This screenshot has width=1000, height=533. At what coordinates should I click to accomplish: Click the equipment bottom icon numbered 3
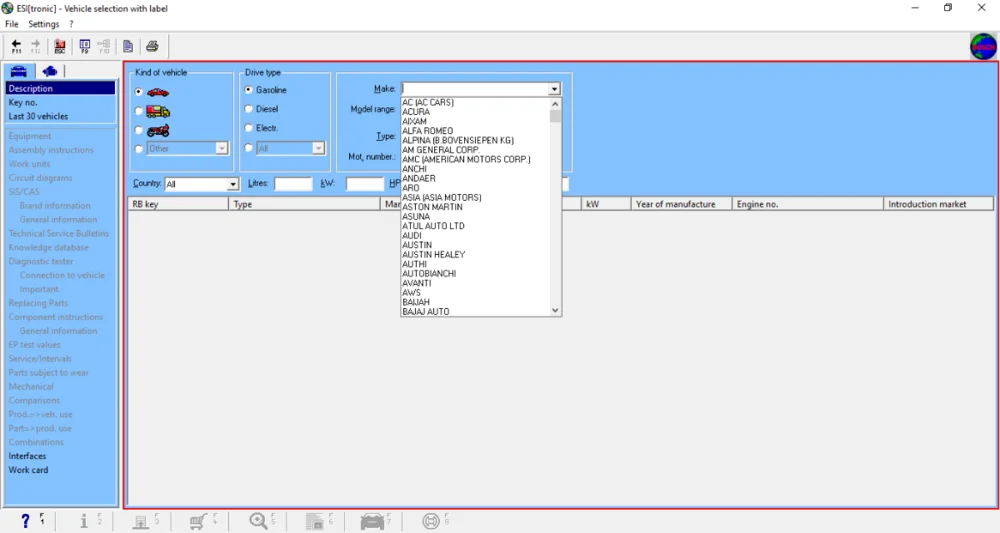pos(141,522)
